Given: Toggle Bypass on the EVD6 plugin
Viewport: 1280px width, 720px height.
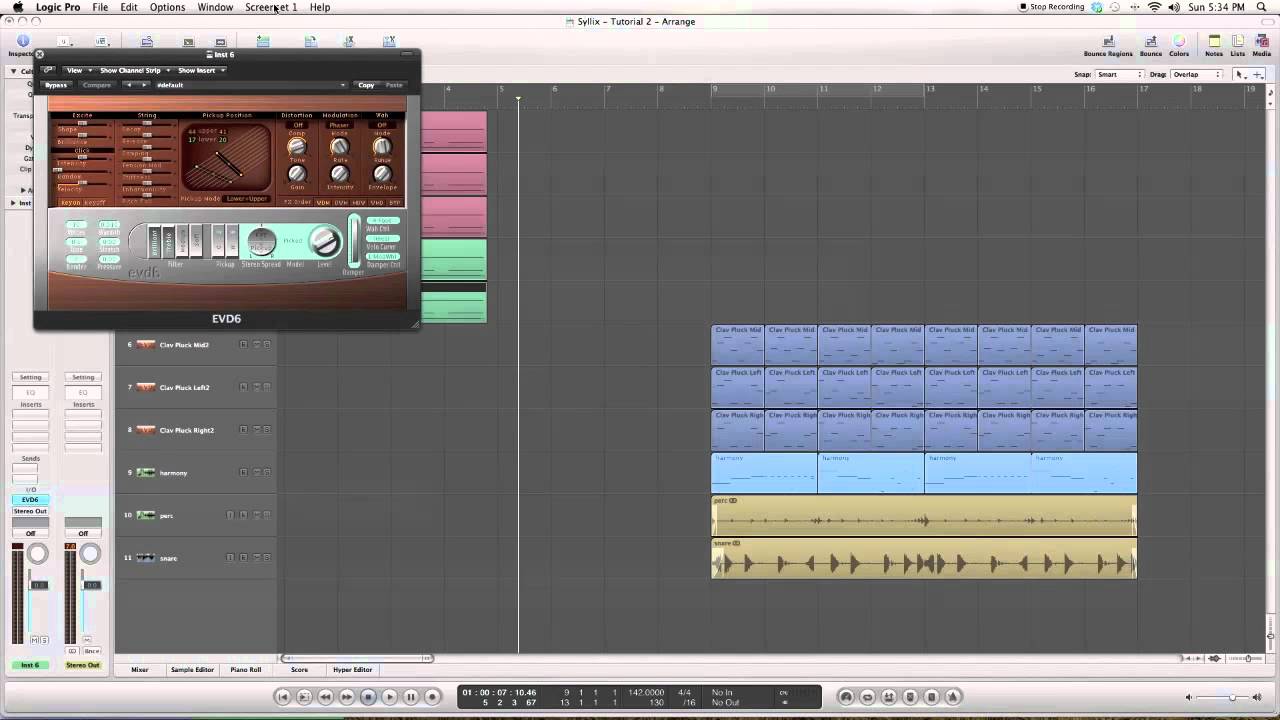Looking at the screenshot, I should click(x=56, y=85).
